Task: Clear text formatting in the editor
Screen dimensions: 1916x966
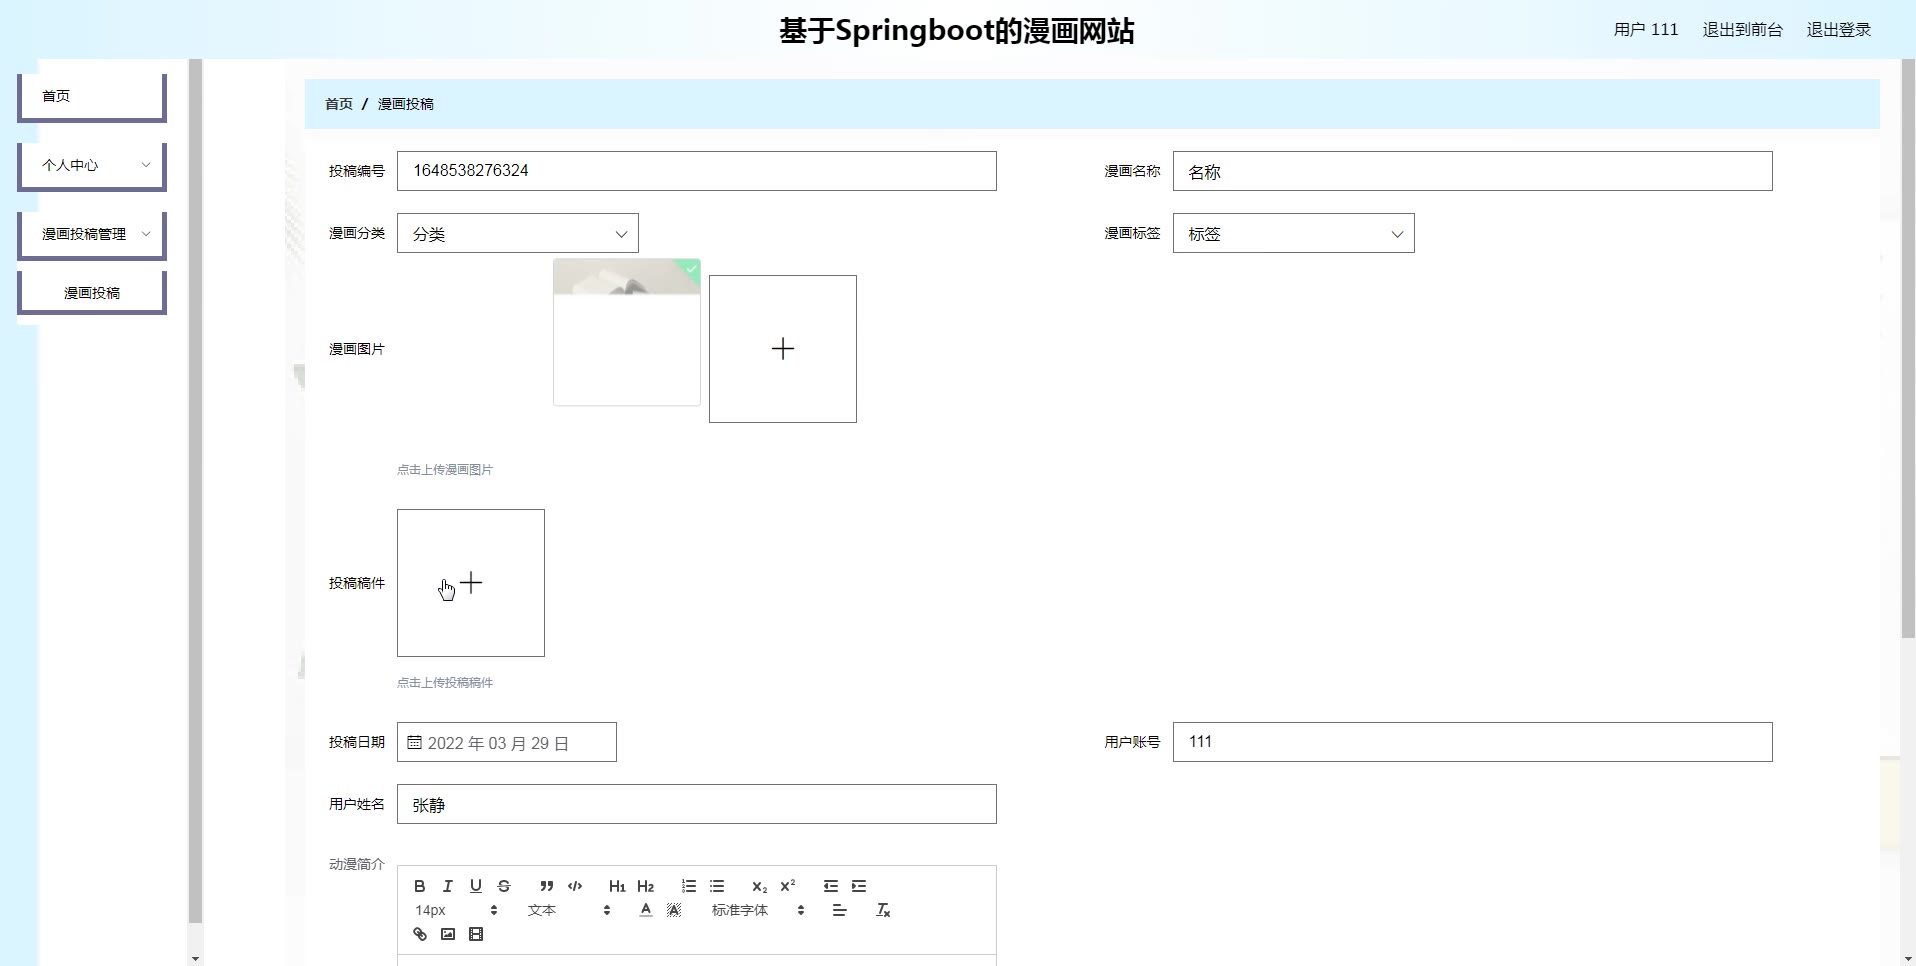Action: coord(883,910)
